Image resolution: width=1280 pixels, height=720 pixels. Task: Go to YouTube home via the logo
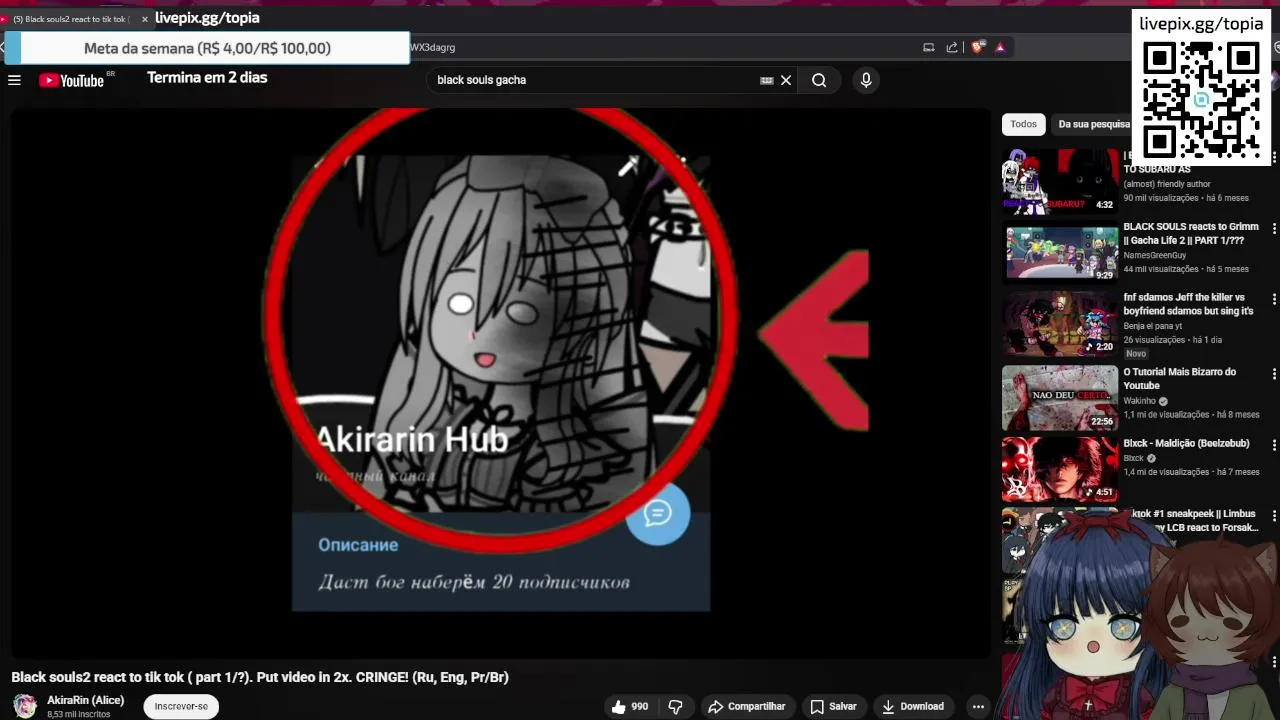point(71,80)
